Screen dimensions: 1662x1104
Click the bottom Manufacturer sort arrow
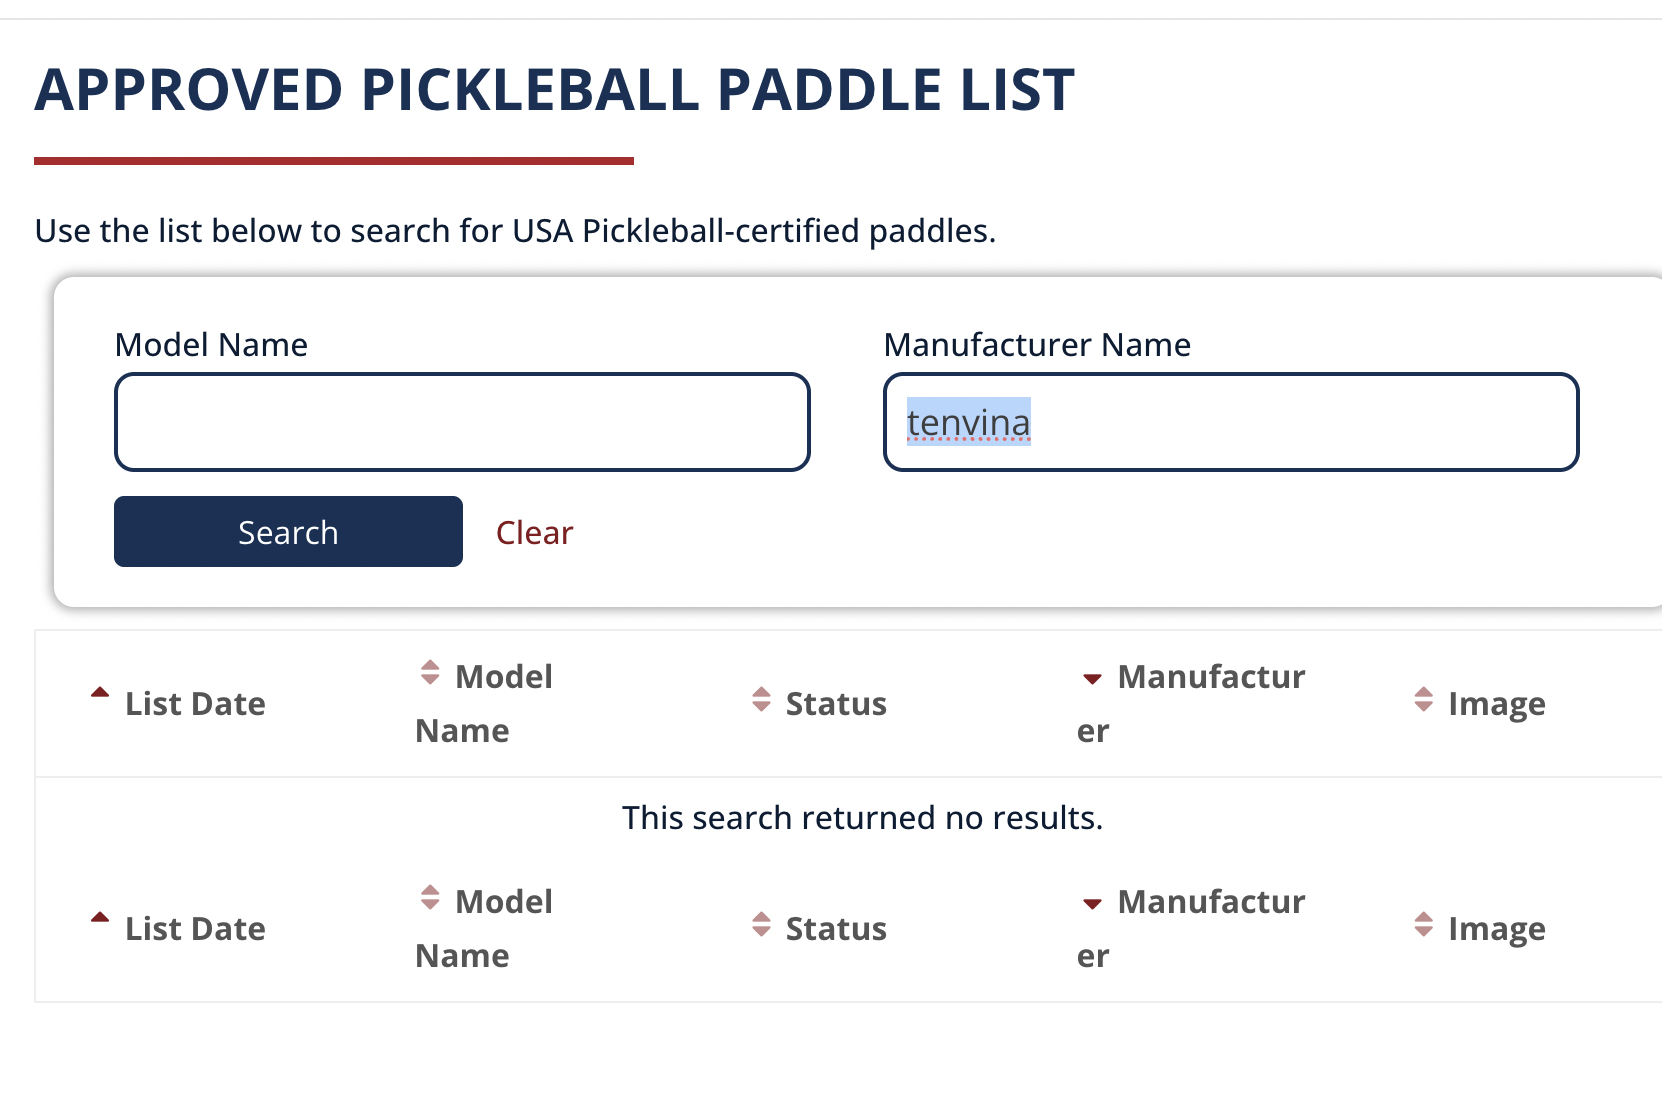click(x=1090, y=903)
